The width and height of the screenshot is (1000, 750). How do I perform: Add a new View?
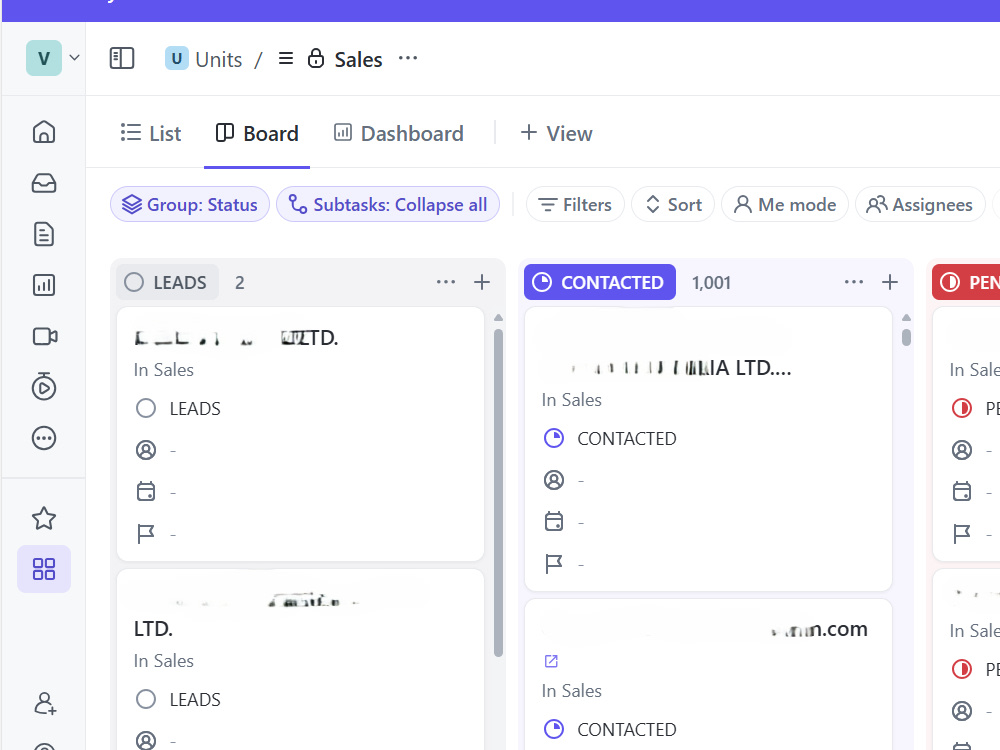(x=556, y=133)
